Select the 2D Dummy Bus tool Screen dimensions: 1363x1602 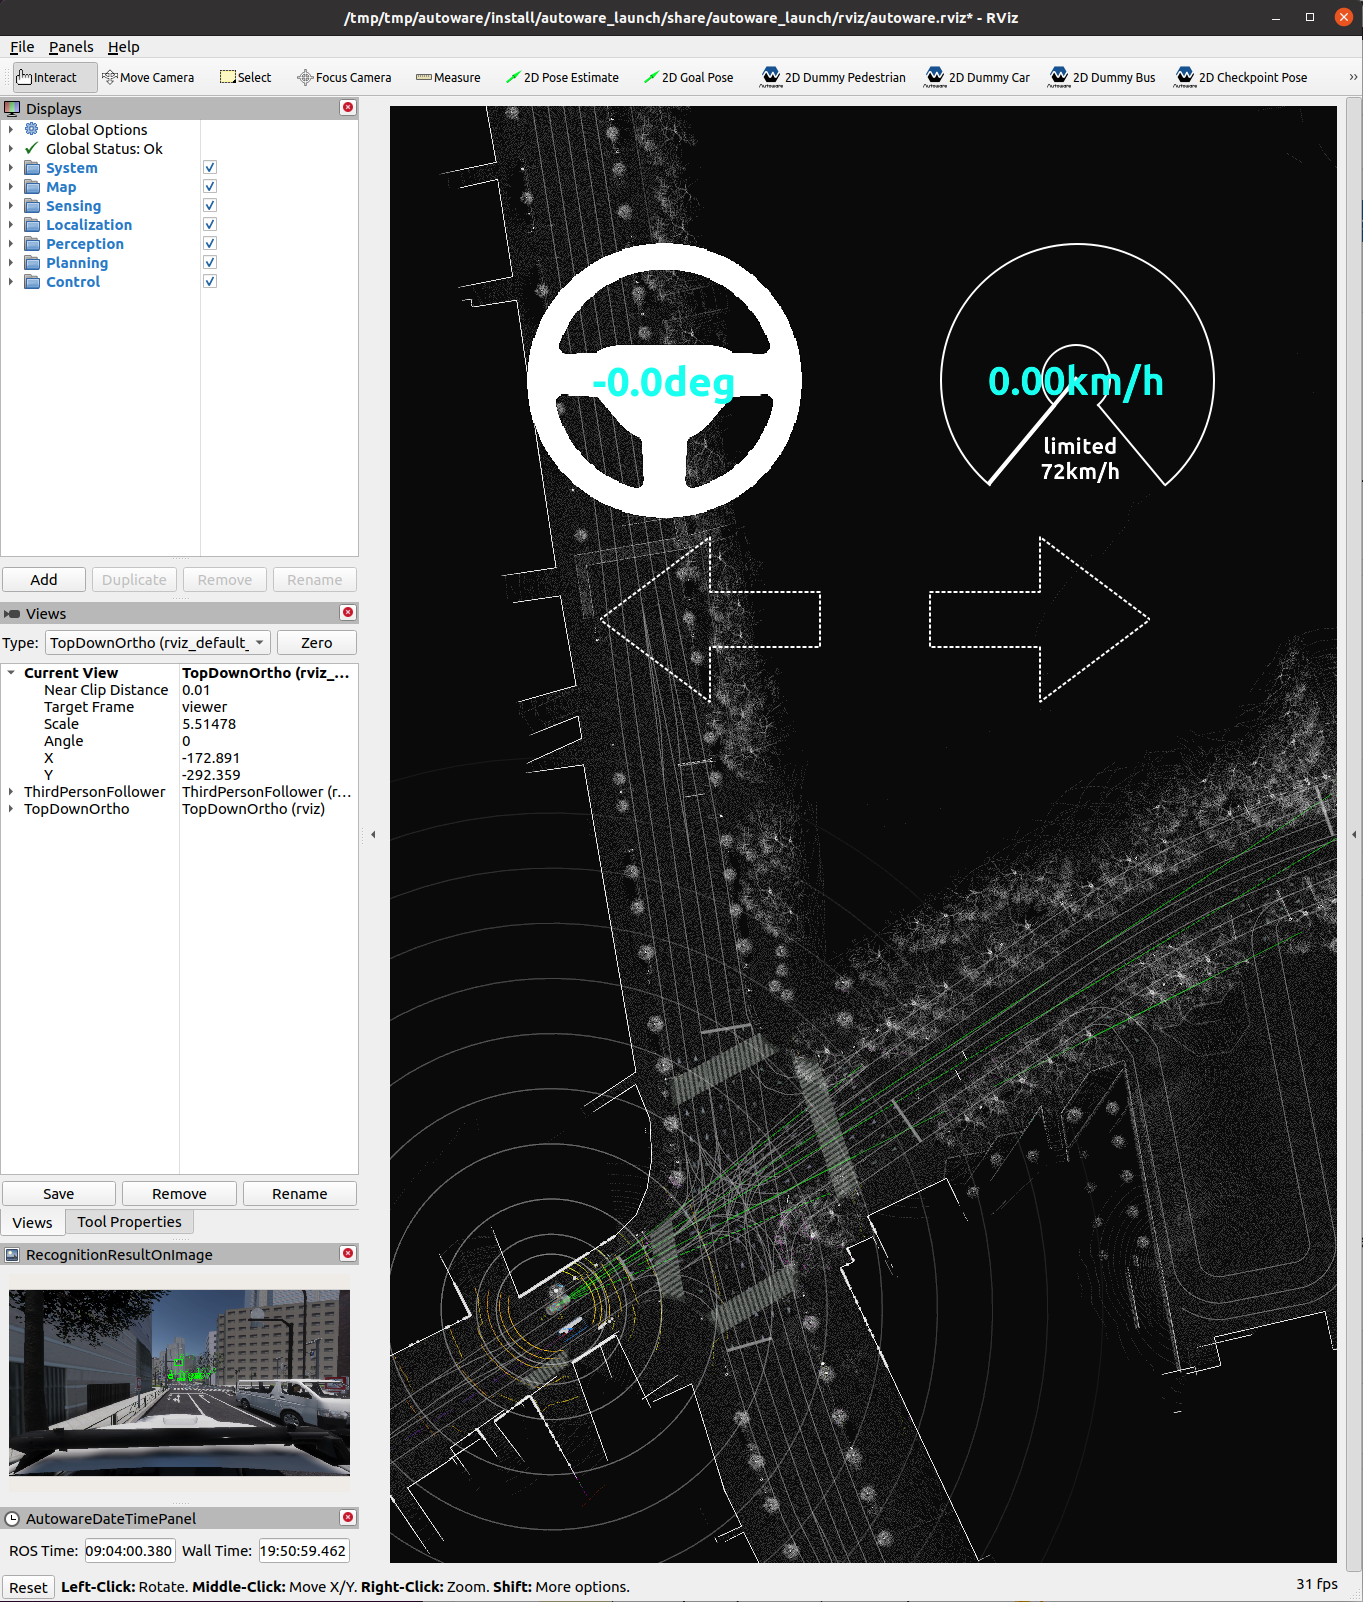(1102, 77)
